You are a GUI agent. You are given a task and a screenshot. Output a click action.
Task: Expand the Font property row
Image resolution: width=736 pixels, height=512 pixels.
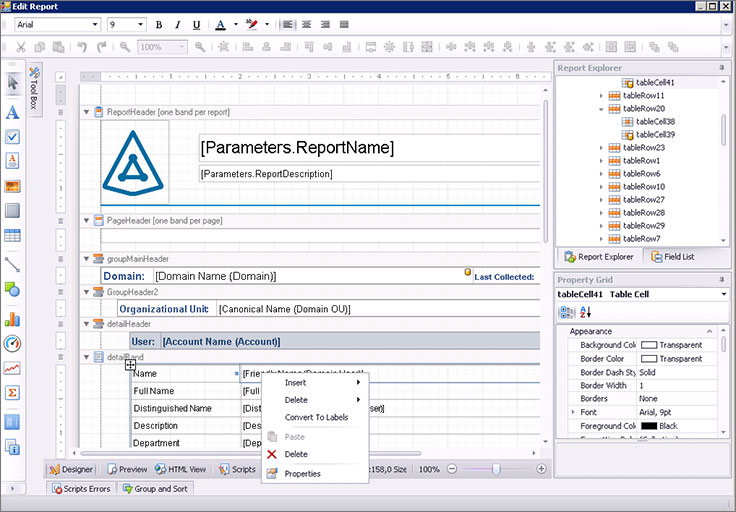(x=573, y=412)
